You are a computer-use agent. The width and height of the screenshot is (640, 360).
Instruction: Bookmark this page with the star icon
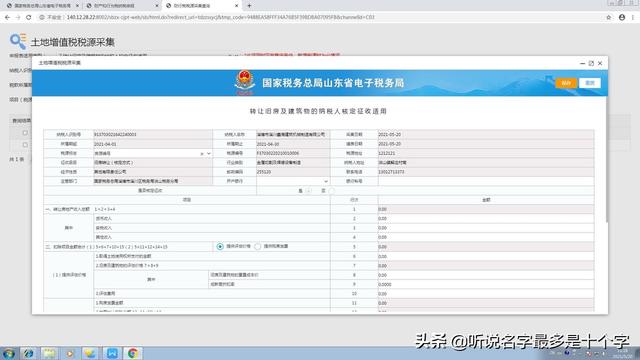pos(609,18)
